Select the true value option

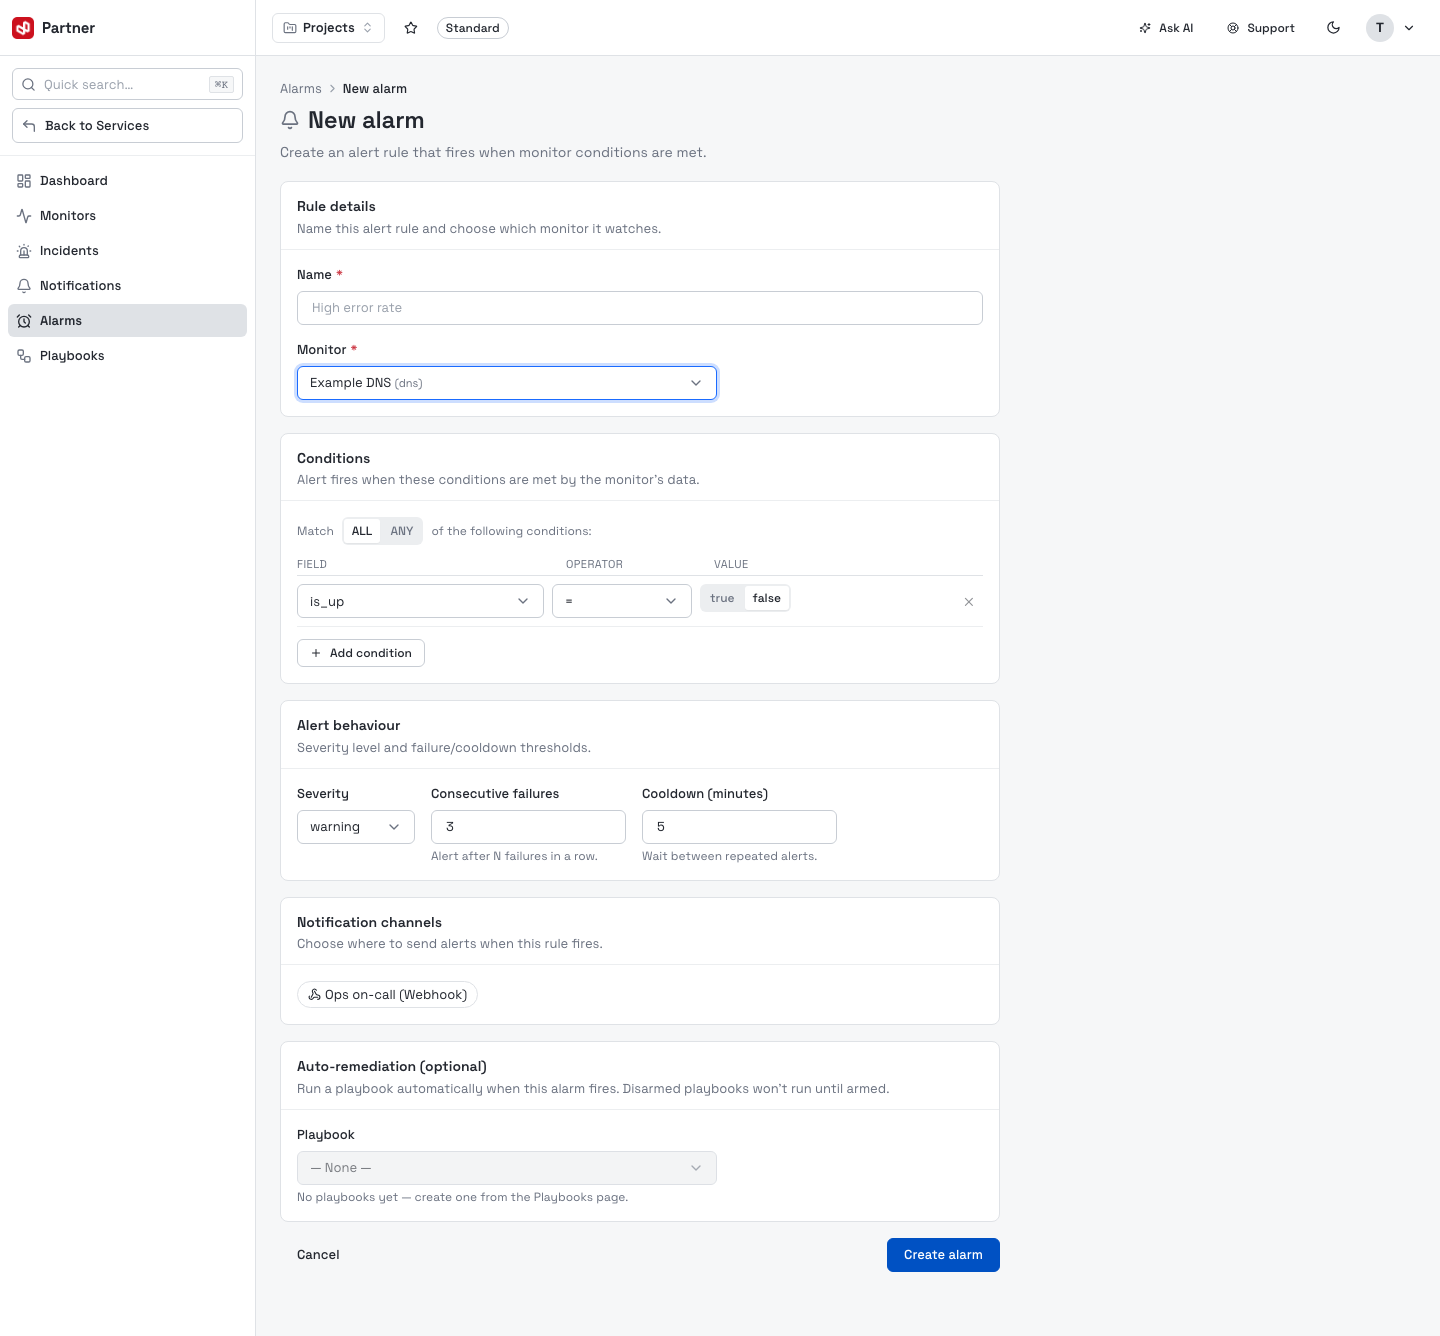click(722, 598)
